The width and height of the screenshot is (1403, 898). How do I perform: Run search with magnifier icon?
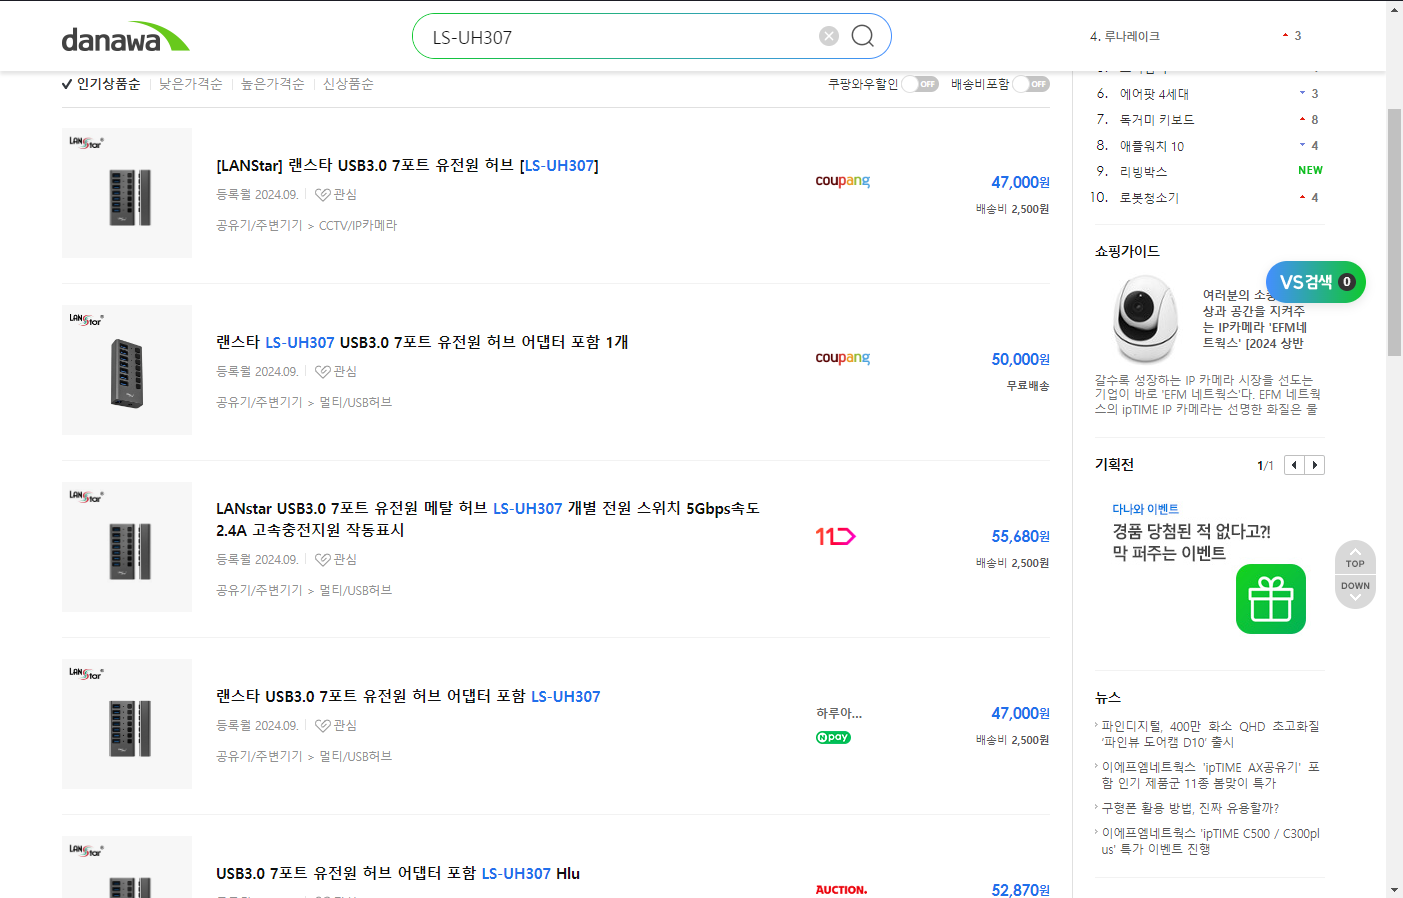pos(863,36)
